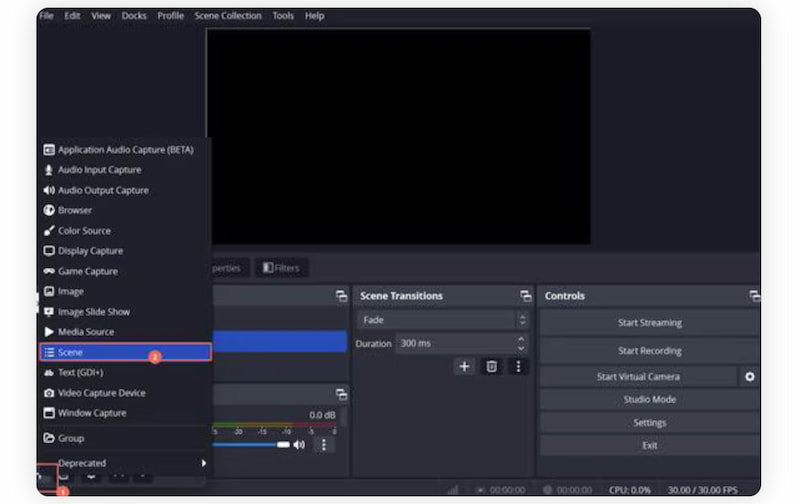
Task: Mute the audio mixer speaker icon
Action: [x=299, y=445]
